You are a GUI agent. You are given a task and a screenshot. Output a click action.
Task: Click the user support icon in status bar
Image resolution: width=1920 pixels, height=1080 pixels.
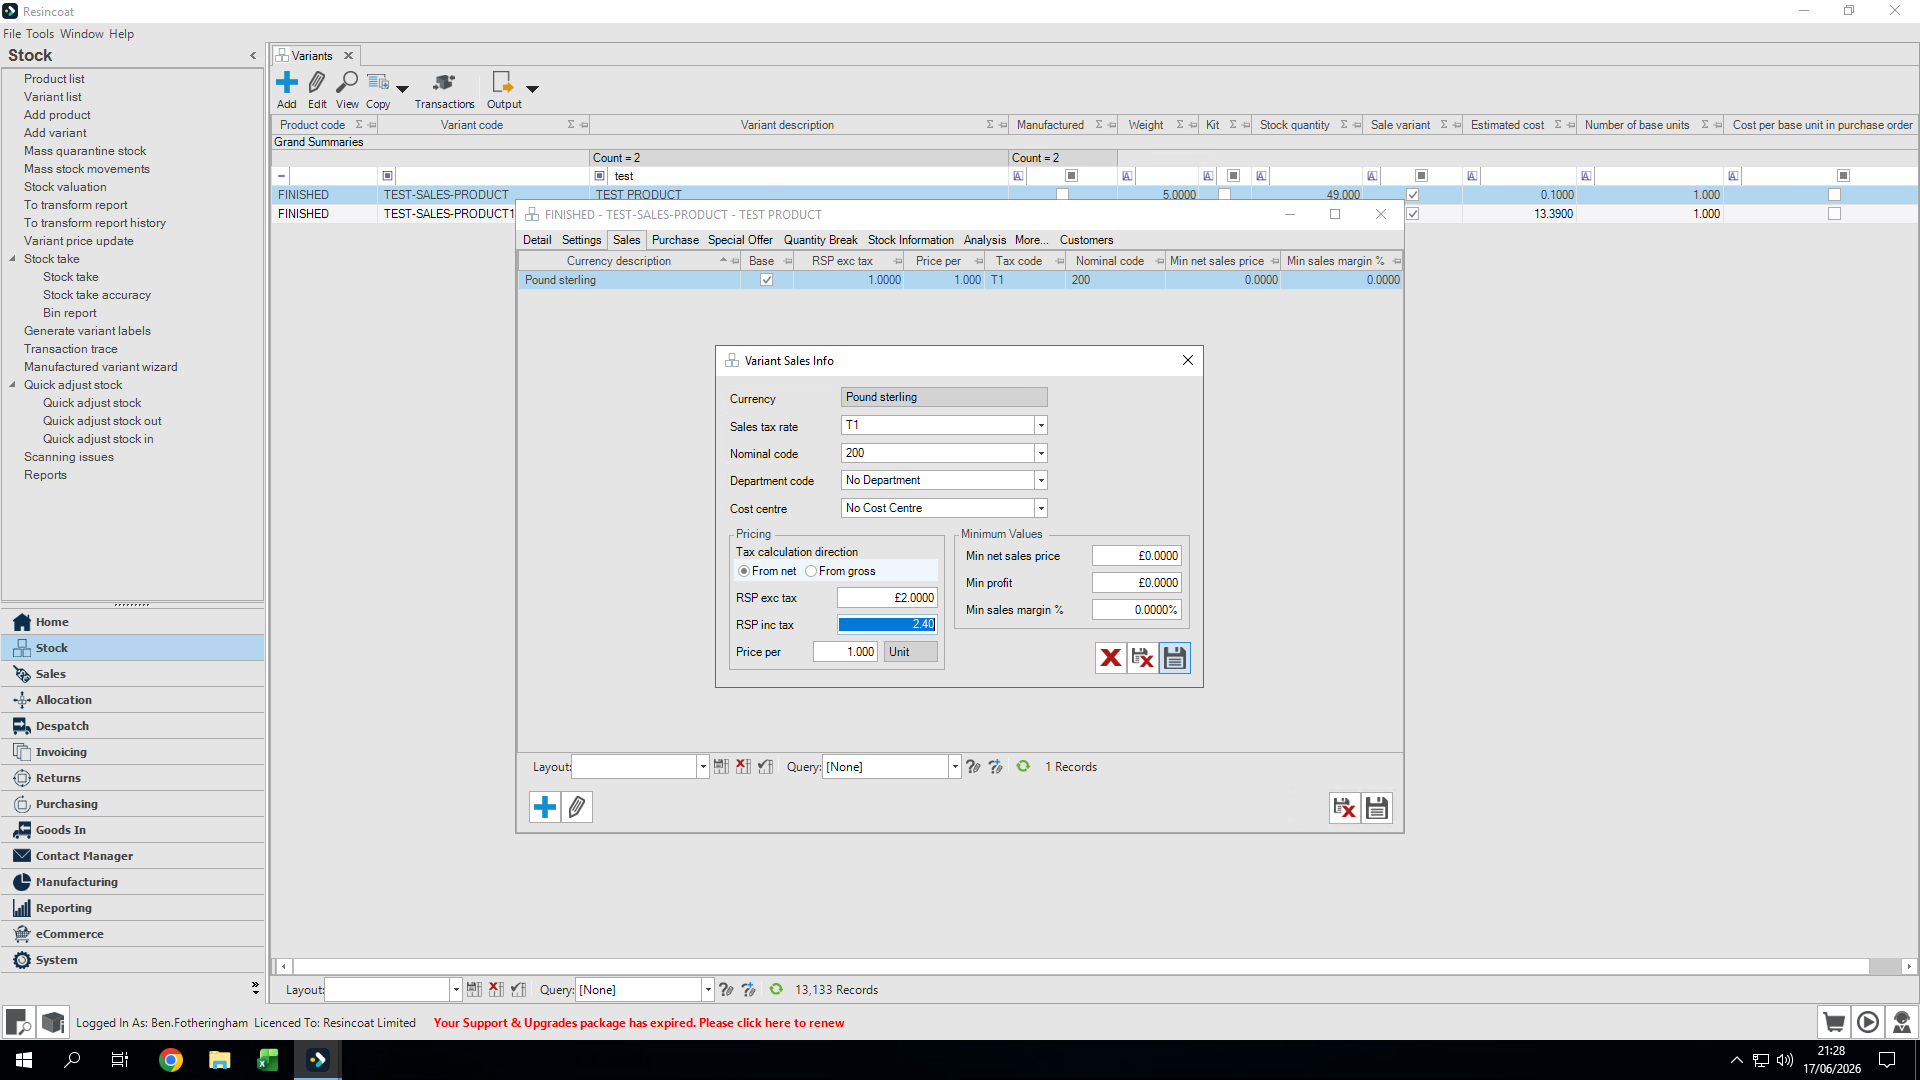point(1902,1022)
